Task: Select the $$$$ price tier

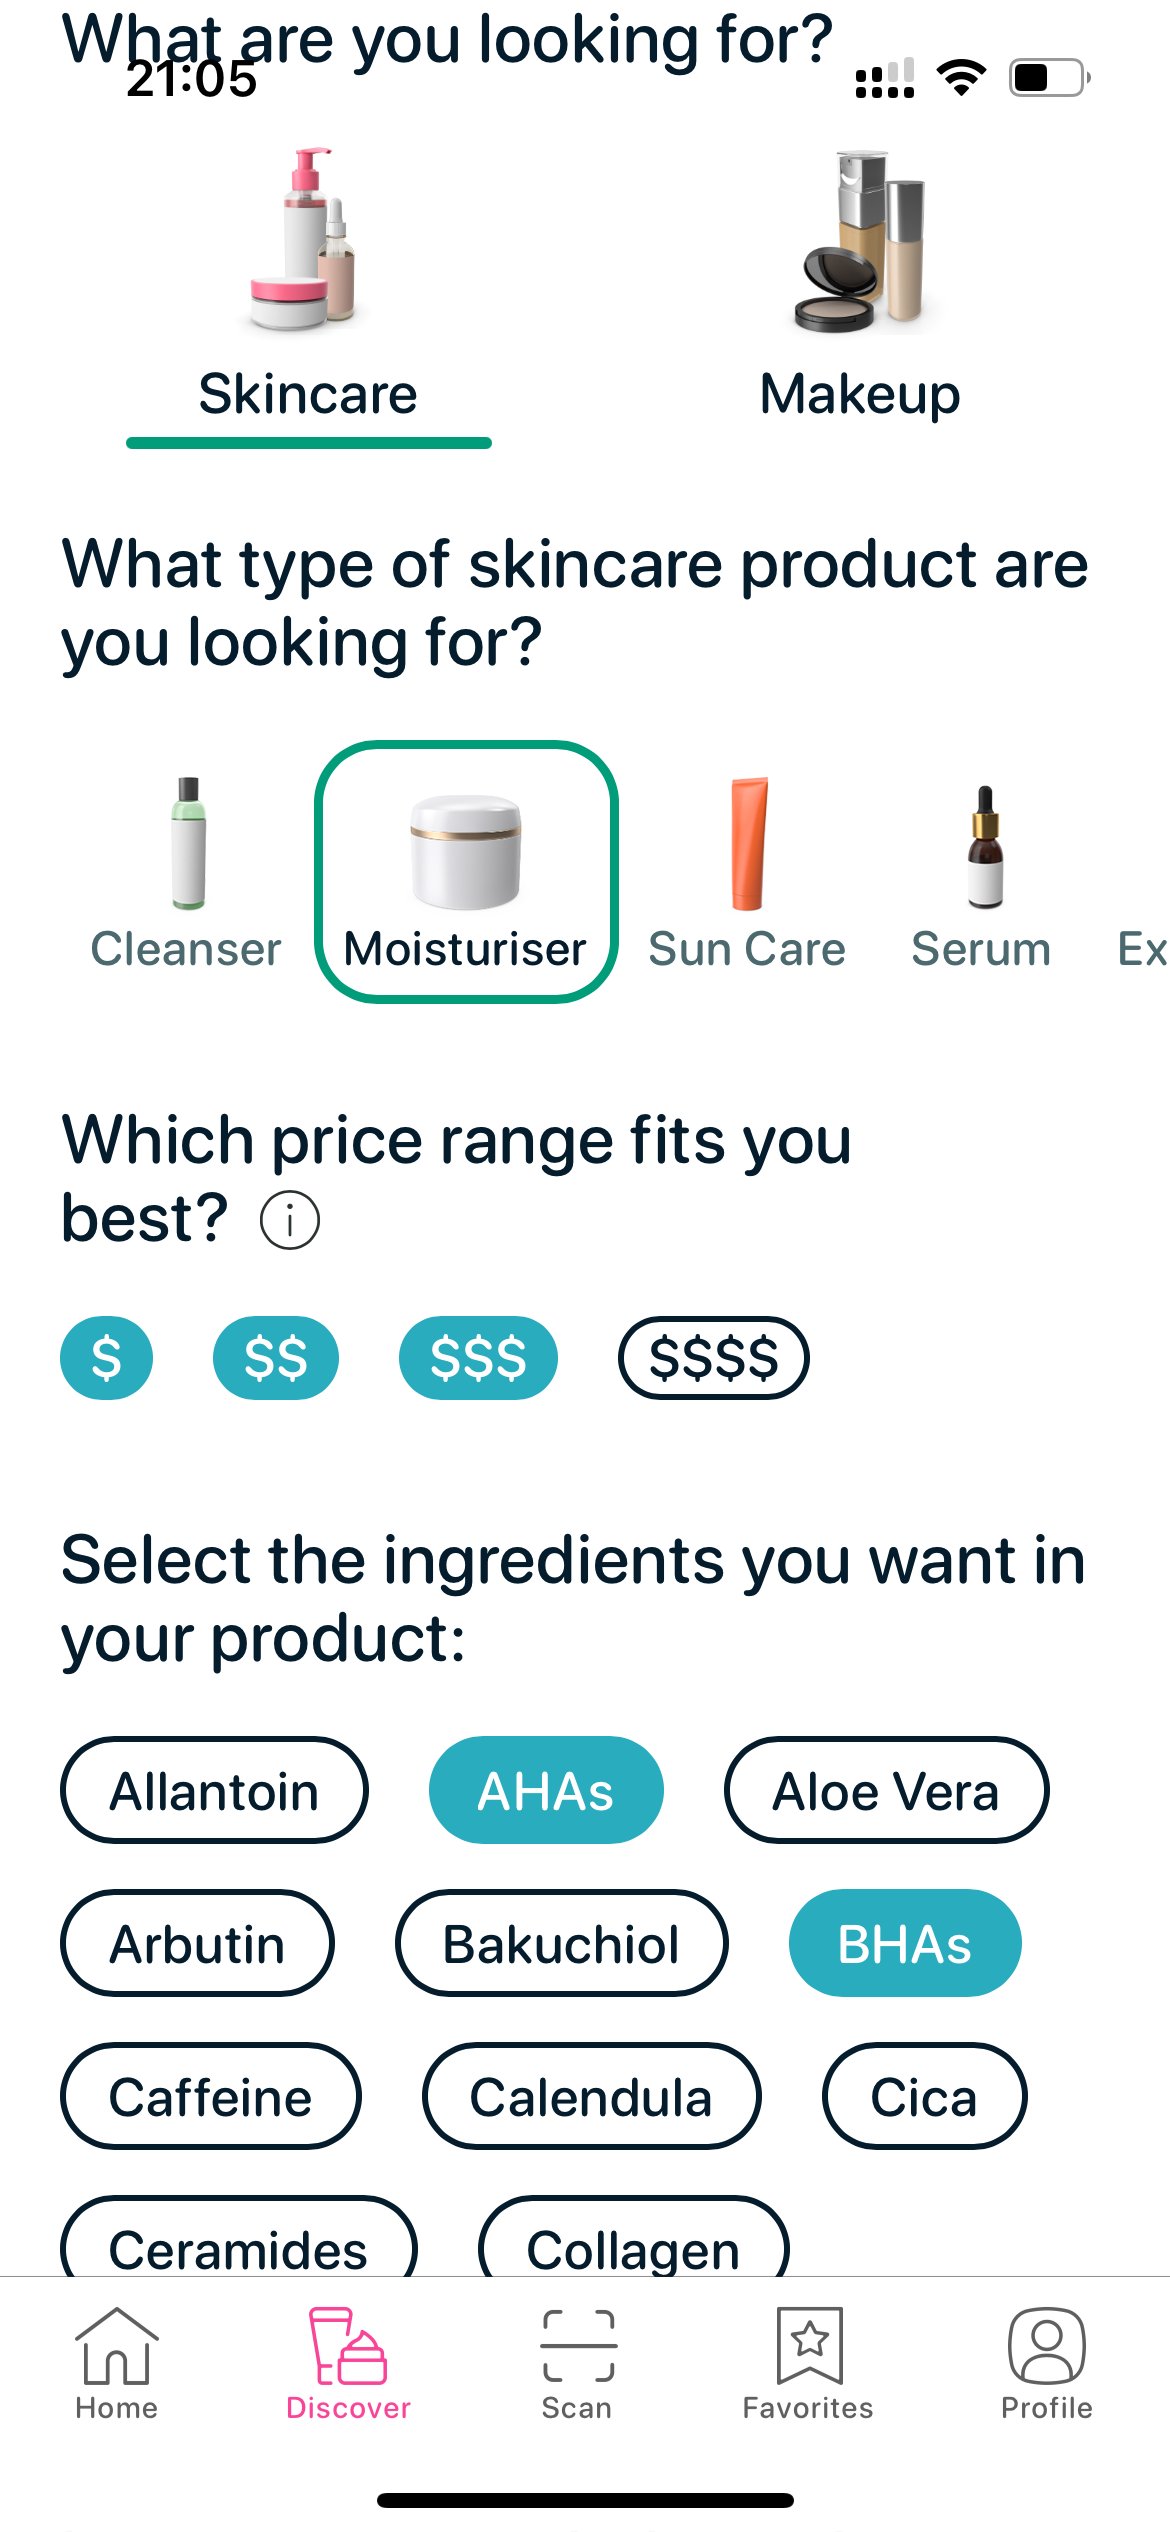Action: pos(713,1357)
